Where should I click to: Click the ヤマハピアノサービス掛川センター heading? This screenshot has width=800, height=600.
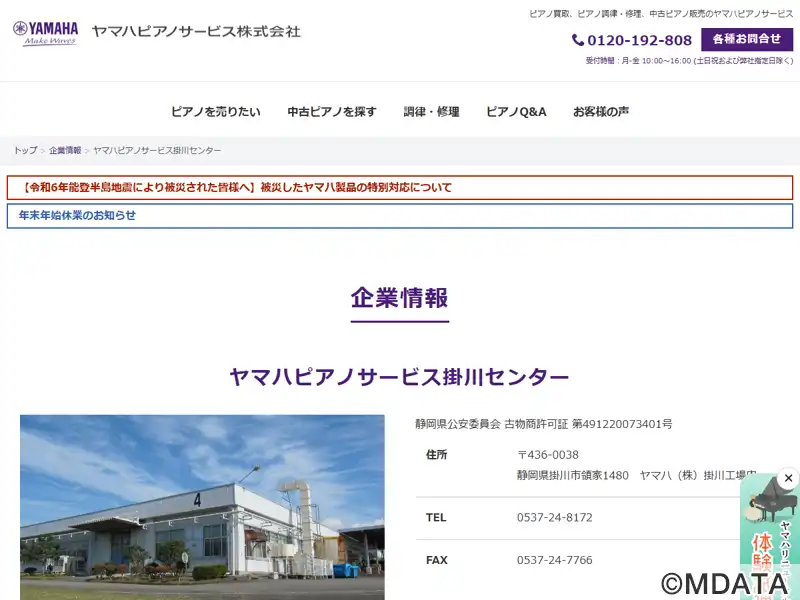(399, 377)
